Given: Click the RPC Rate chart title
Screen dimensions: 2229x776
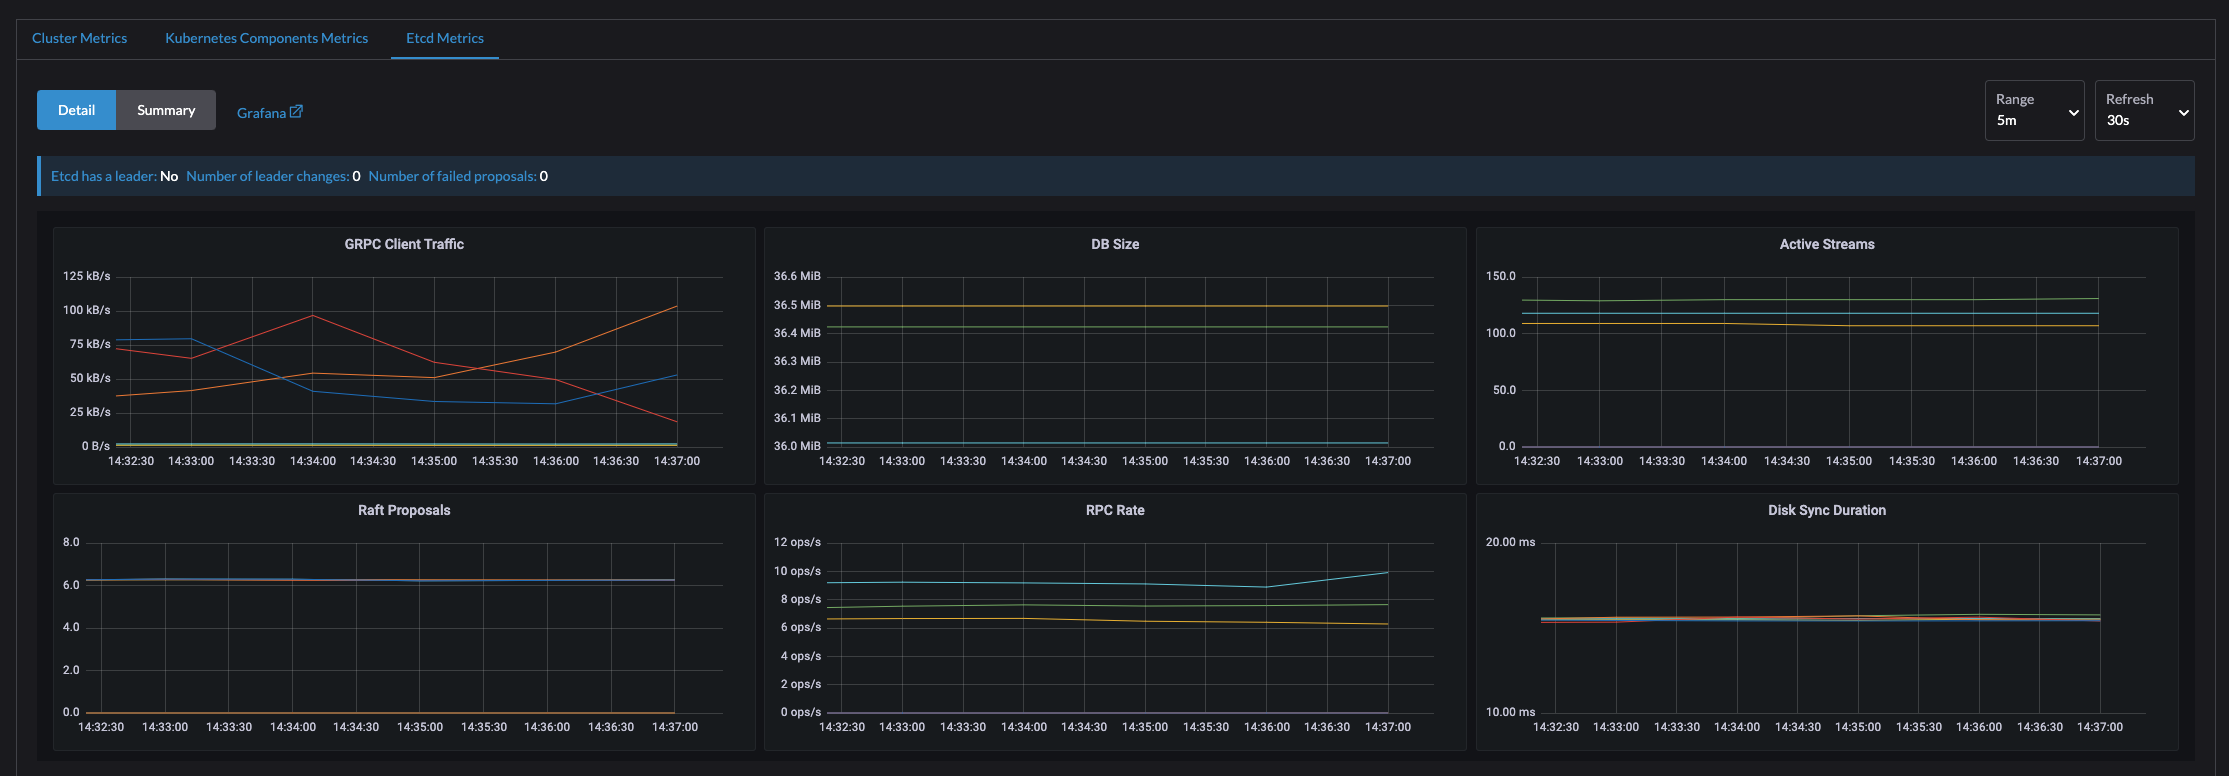Looking at the screenshot, I should point(1115,510).
